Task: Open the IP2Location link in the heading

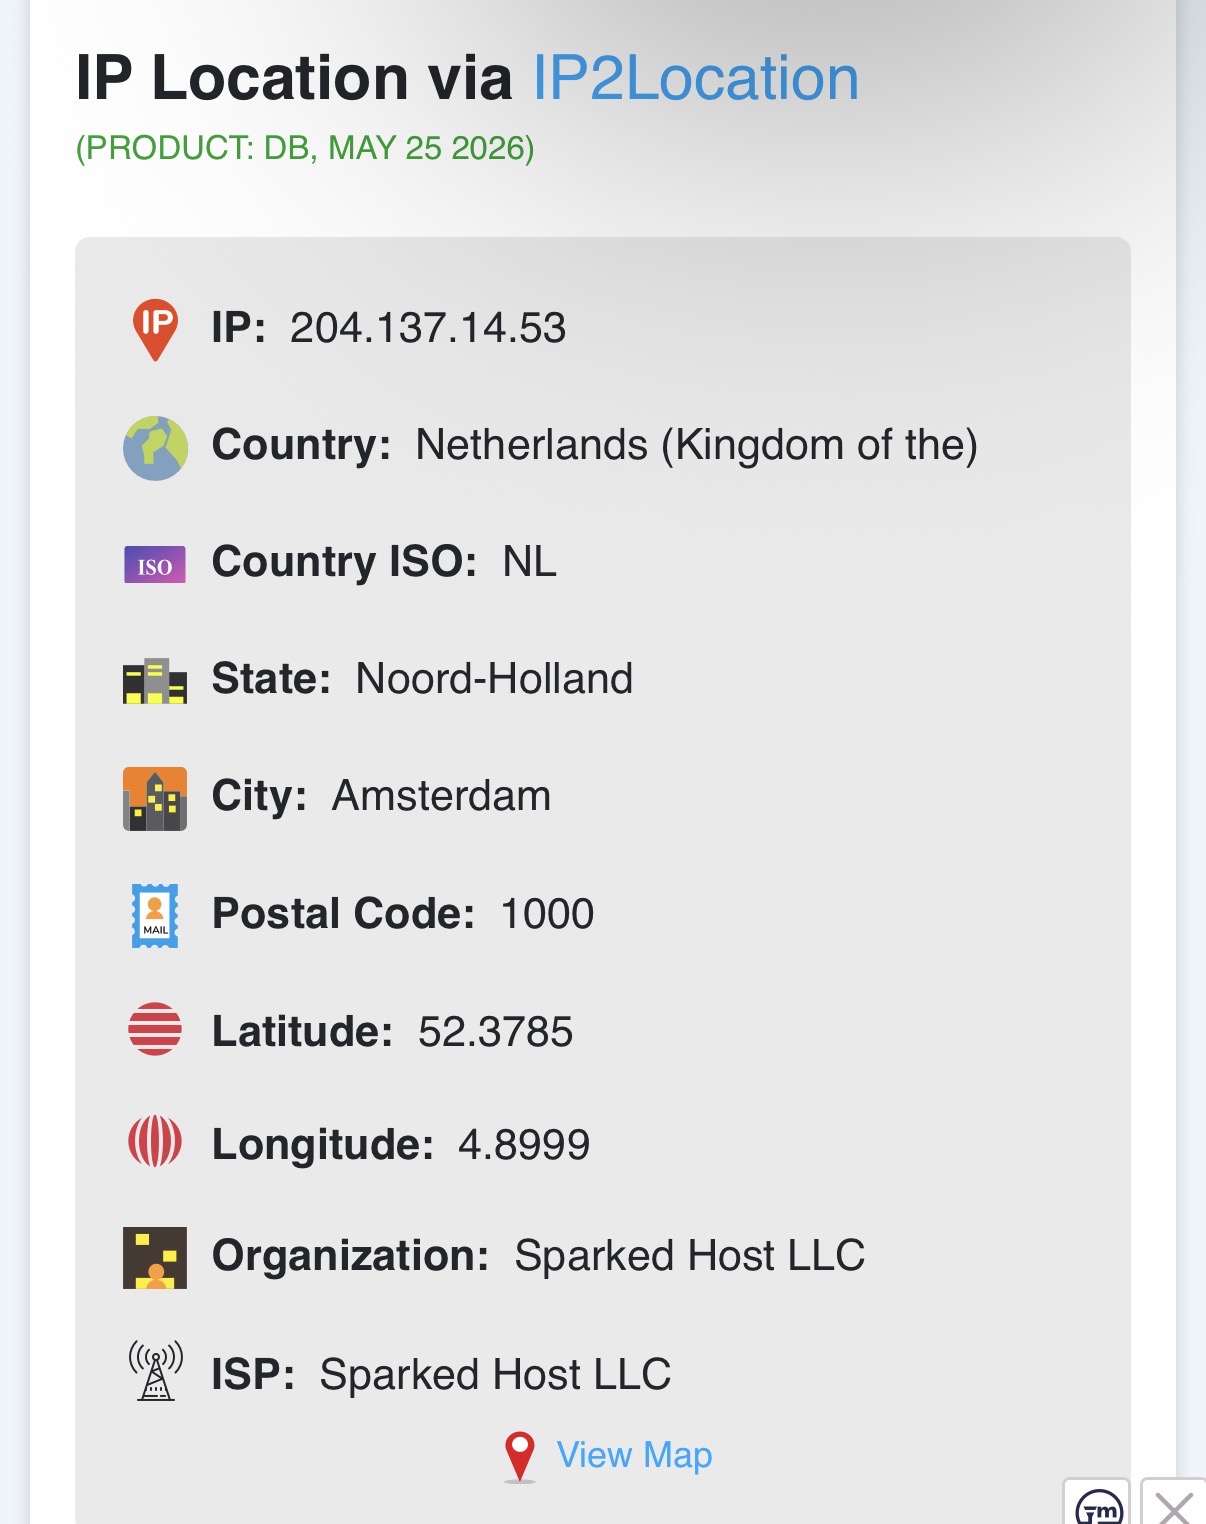Action: click(x=696, y=78)
